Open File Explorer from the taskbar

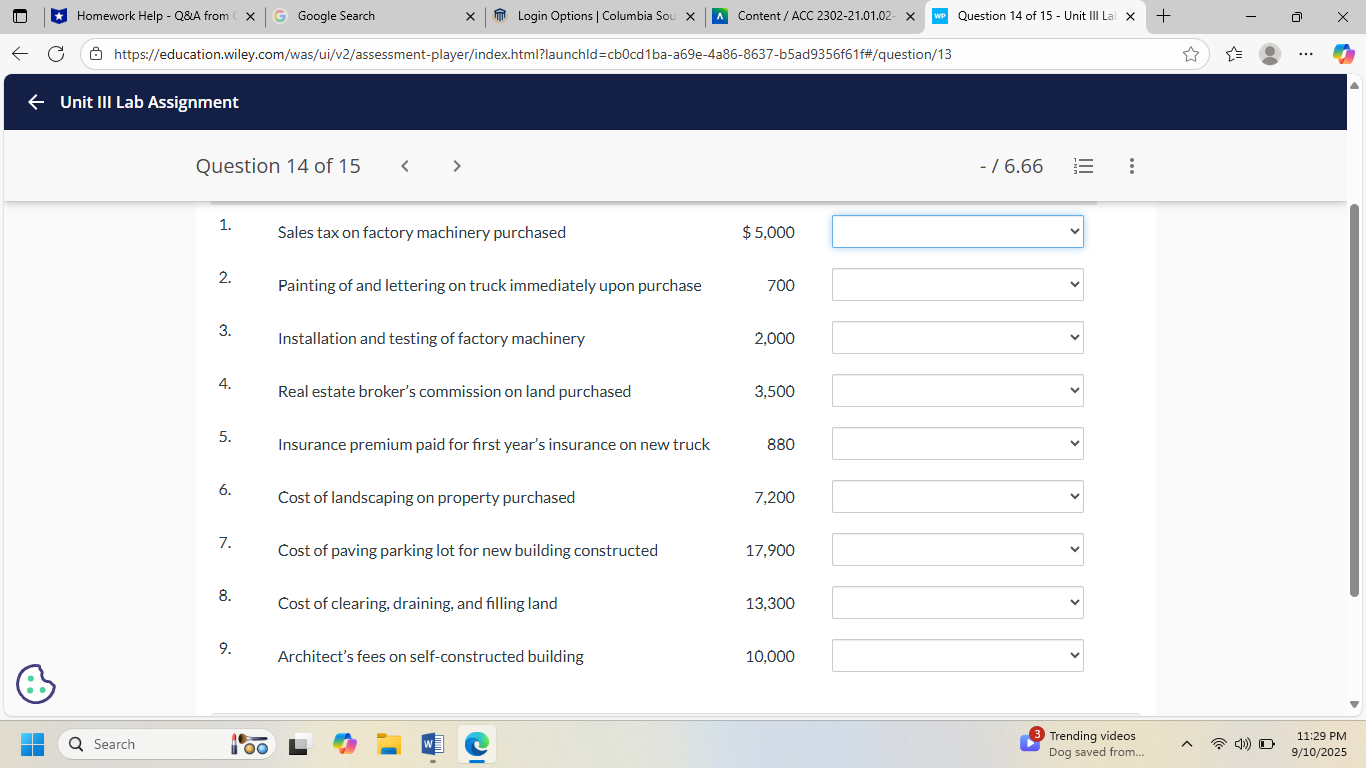point(388,744)
